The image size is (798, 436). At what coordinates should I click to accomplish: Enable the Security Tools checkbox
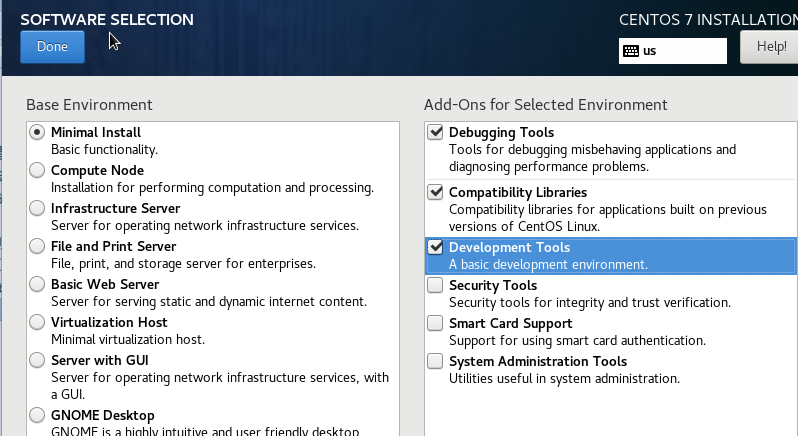coord(435,285)
